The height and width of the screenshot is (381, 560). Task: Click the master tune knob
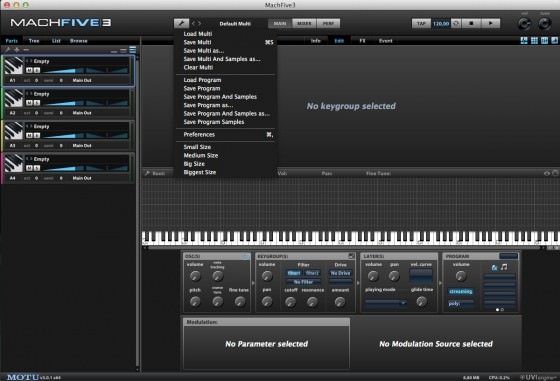[x=545, y=24]
